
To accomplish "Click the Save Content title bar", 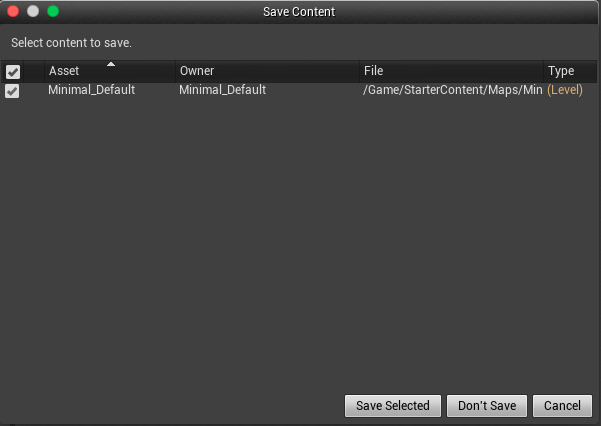I will click(x=299, y=11).
